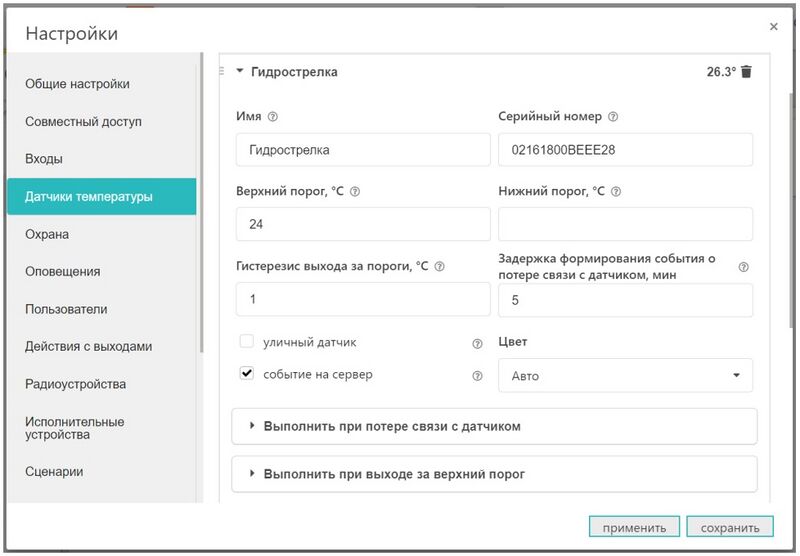Show help for событие на сервер option
The width and height of the screenshot is (800, 556).
[477, 376]
